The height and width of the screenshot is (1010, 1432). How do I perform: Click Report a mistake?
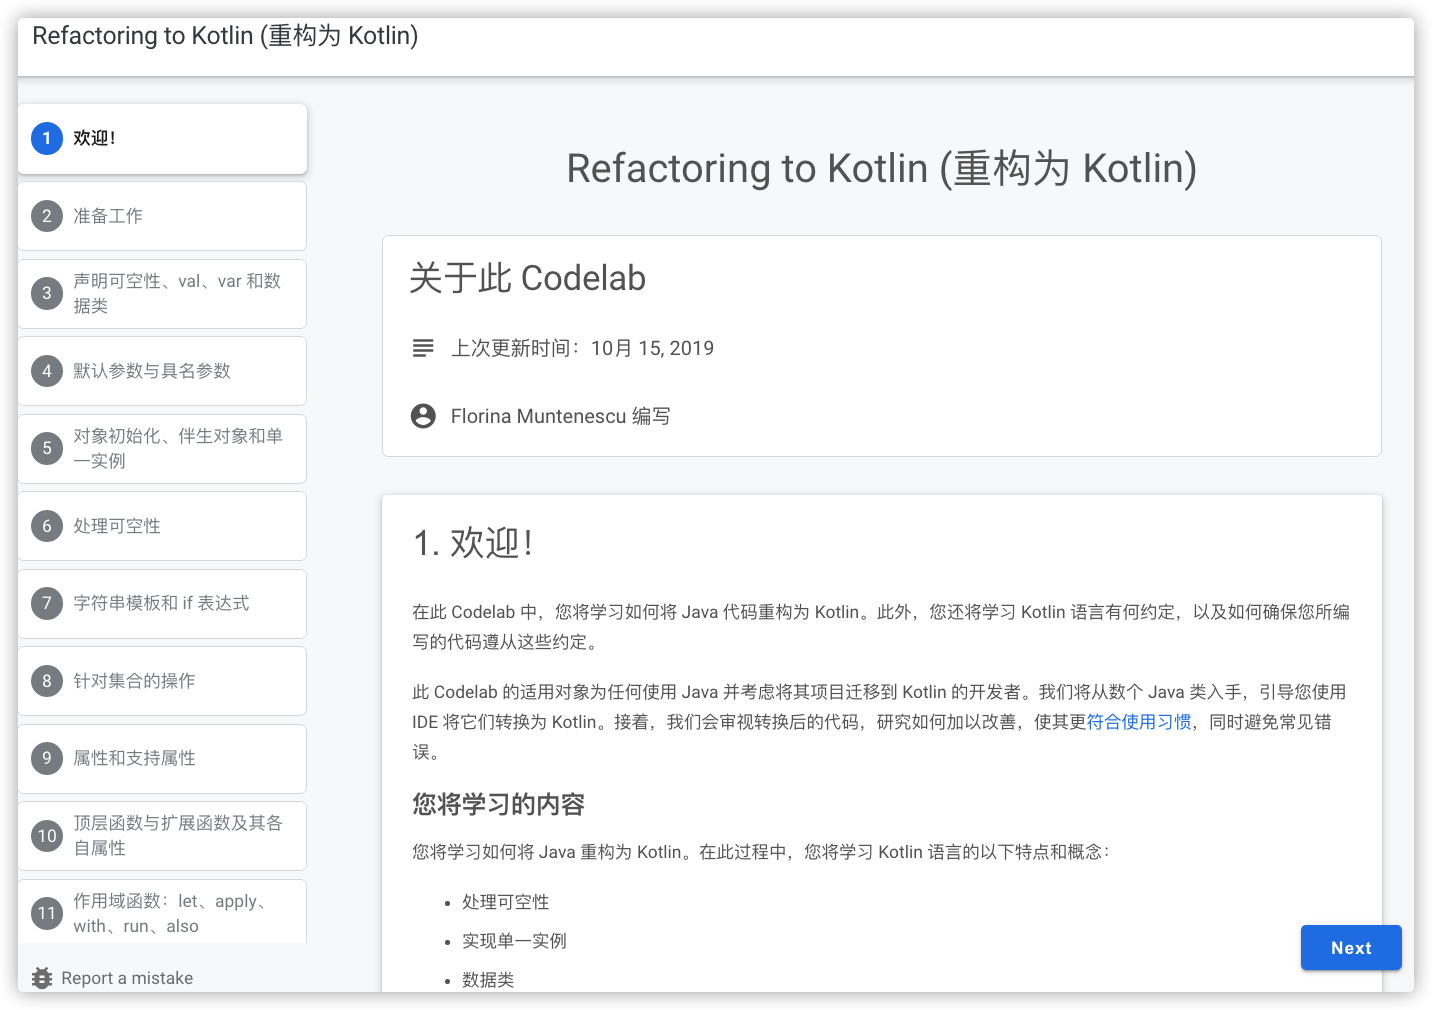127,978
